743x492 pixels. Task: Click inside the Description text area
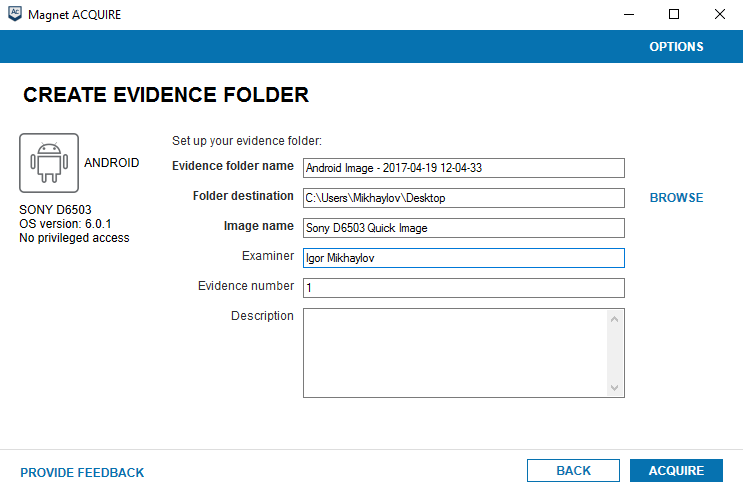455,353
